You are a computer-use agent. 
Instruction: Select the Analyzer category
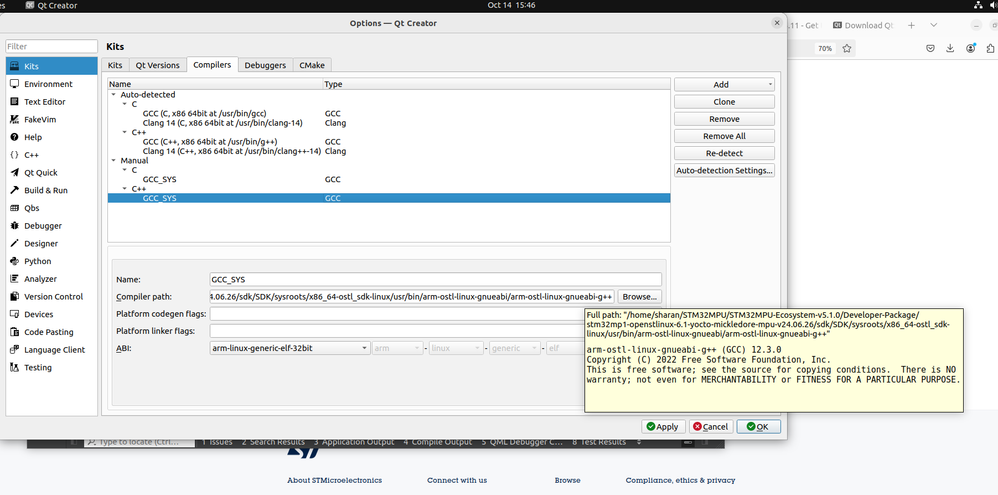click(x=52, y=279)
